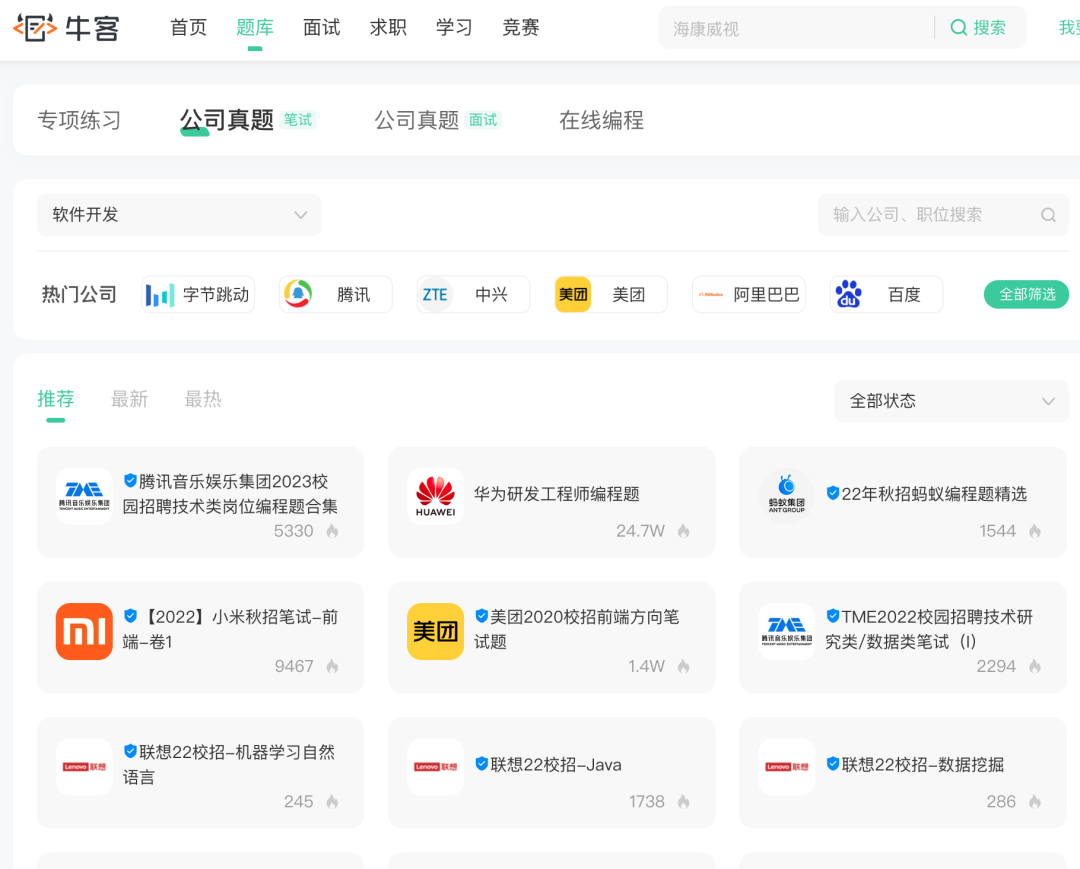Click the 字节跳动 logo icon
1080x869 pixels.
[x=160, y=295]
